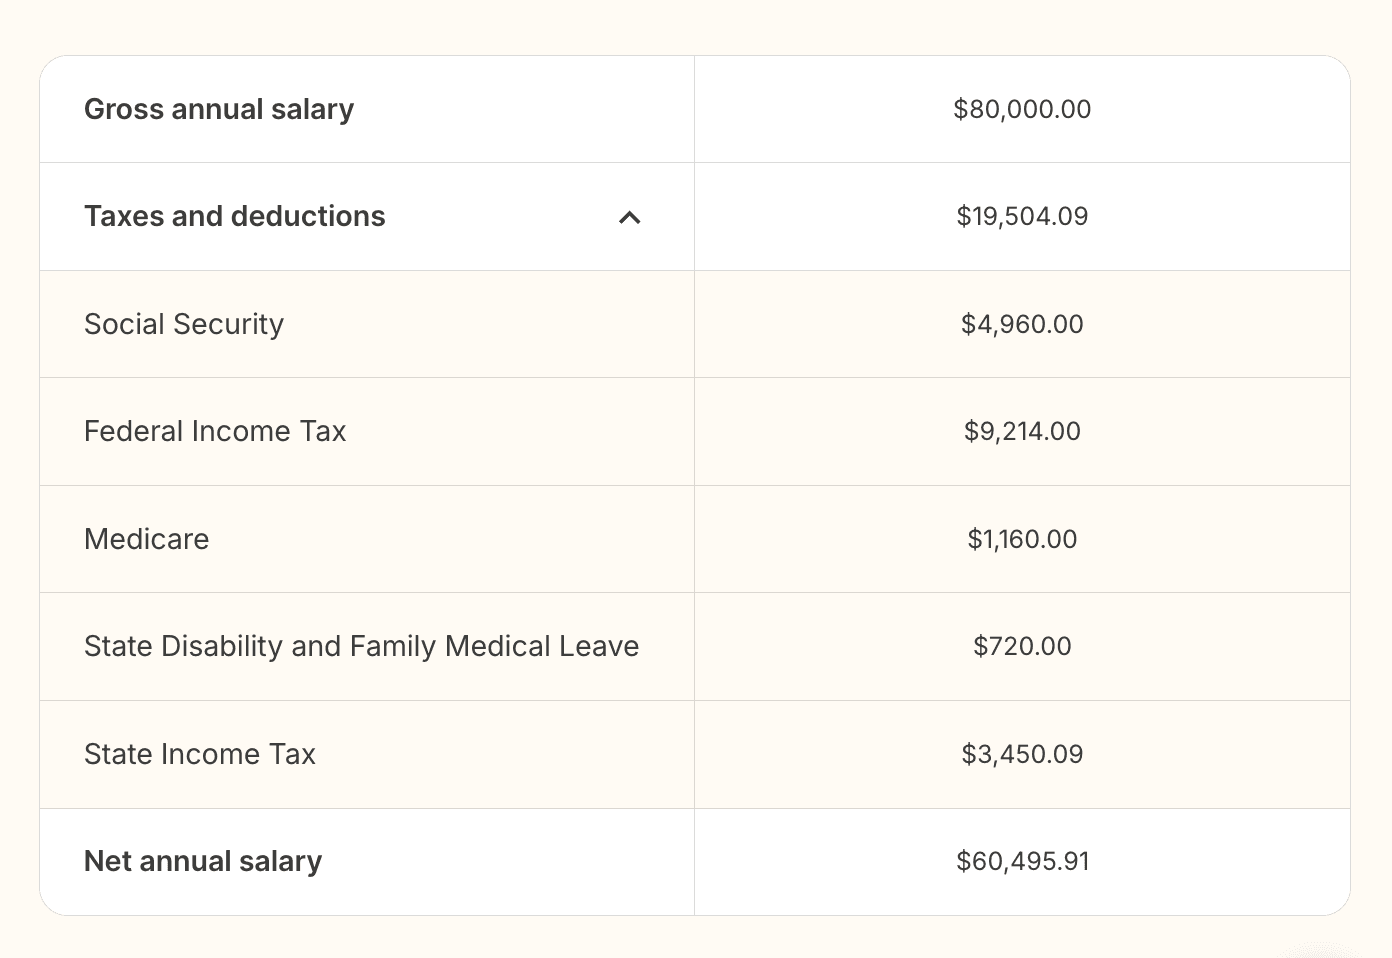The image size is (1392, 958).
Task: Click the $720.00 disability leave amount
Action: pyautogui.click(x=1021, y=646)
